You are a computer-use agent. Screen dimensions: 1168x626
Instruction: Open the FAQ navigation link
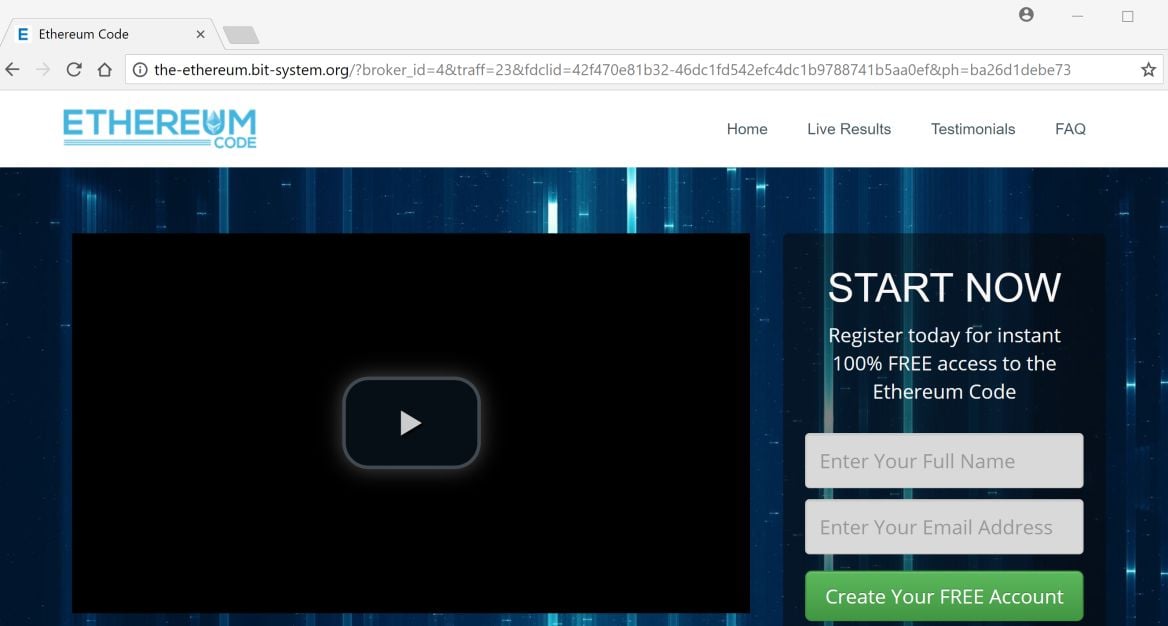click(1070, 129)
